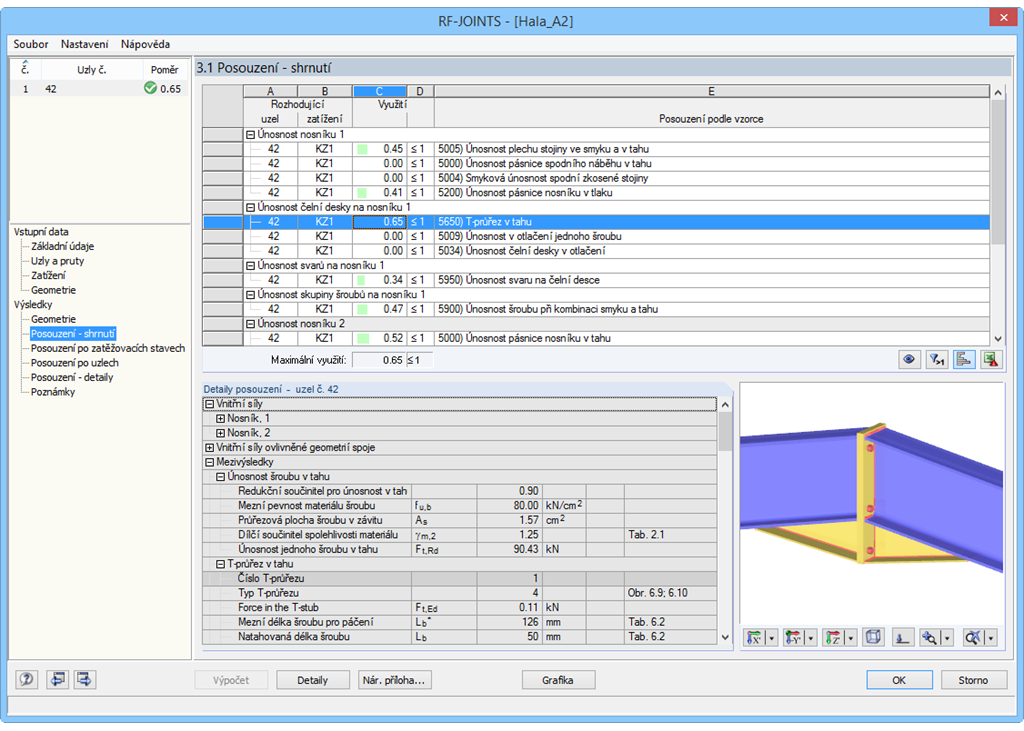This screenshot has height=731, width=1024.
Task: Select Posouzení - shrnutí in navigator
Action: pyautogui.click(x=73, y=334)
